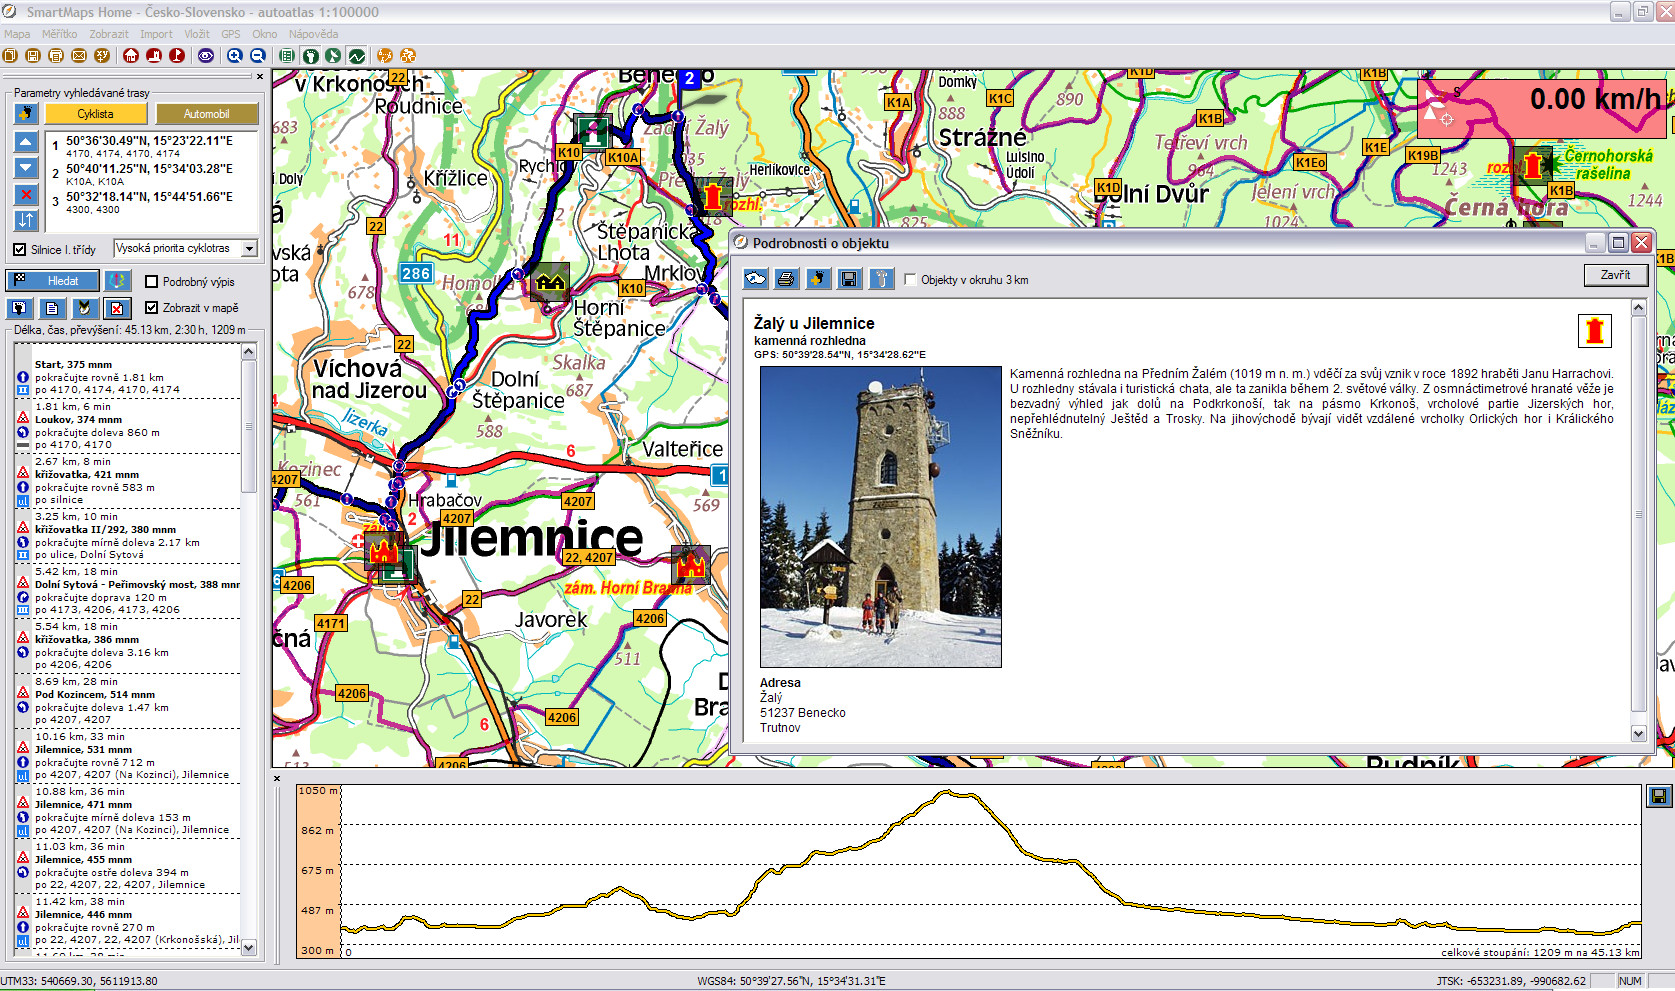Click zám. Horní Branná castle map marker
Viewport: 1675px width, 991px height.
tap(690, 565)
